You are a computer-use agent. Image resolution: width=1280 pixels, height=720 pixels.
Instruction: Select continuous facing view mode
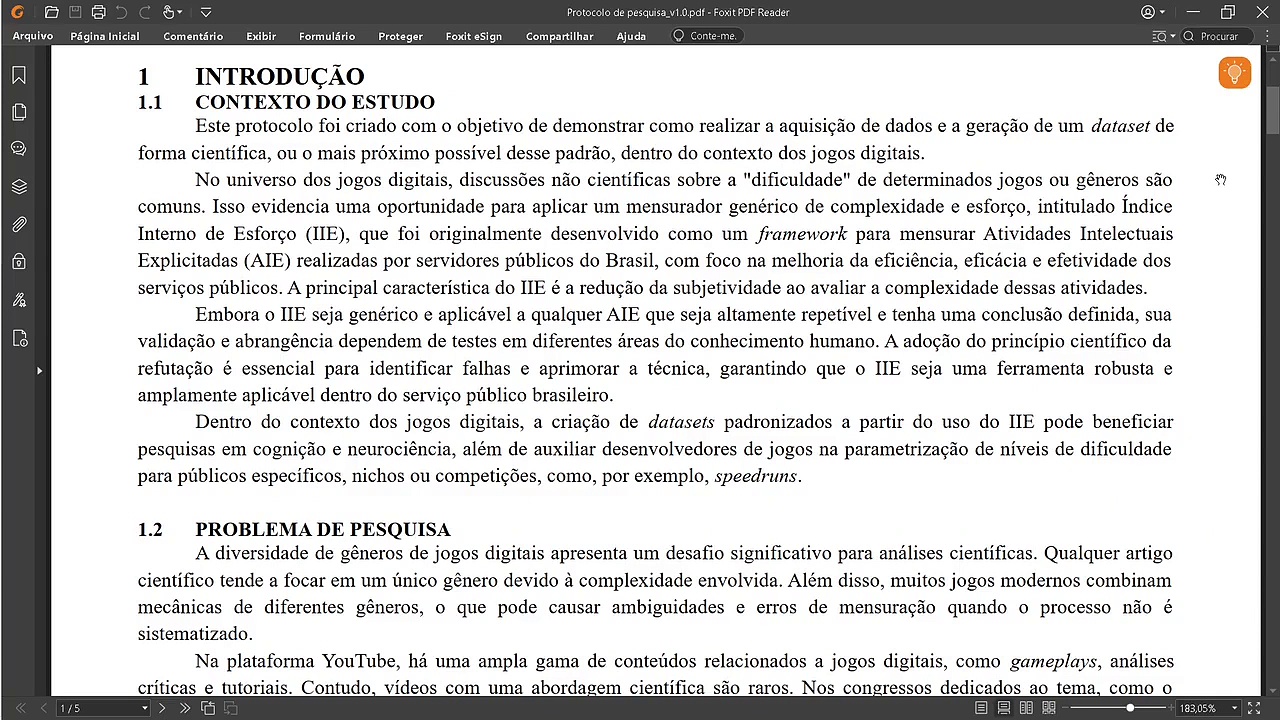pos(1049,708)
